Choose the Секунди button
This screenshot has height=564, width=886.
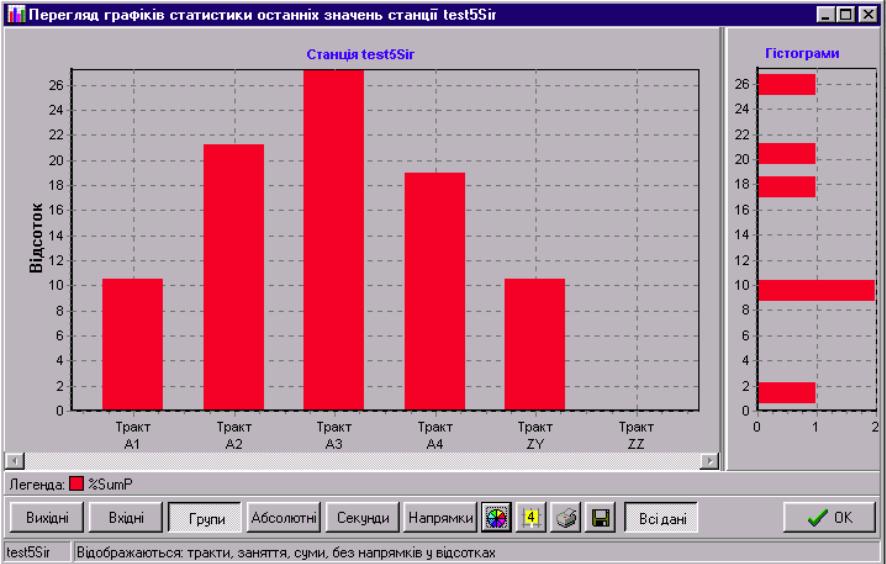[x=362, y=517]
